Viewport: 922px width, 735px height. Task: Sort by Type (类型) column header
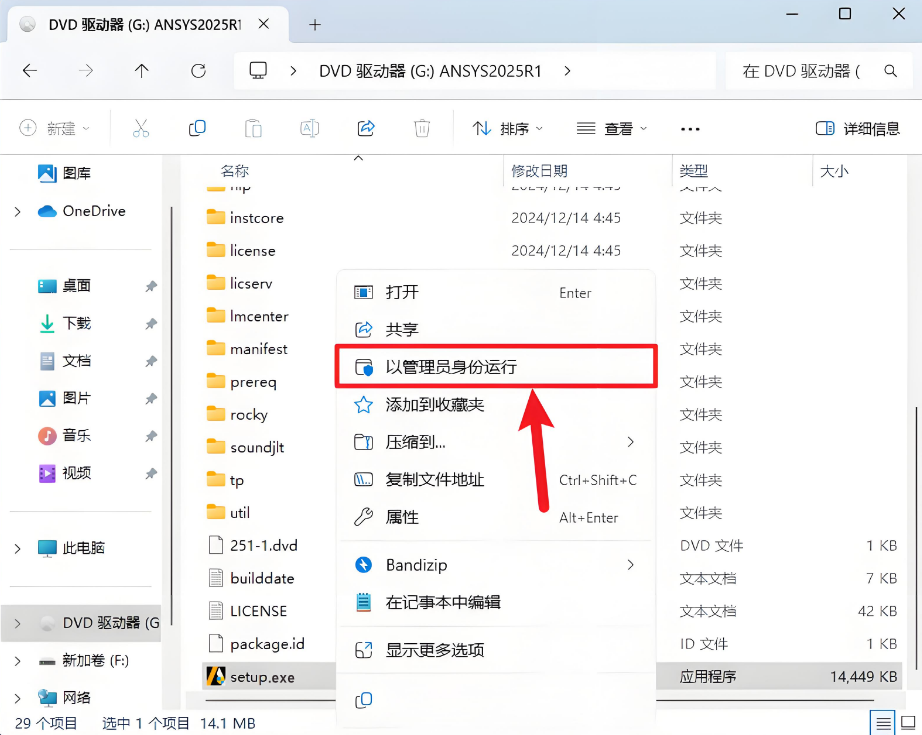tap(694, 171)
